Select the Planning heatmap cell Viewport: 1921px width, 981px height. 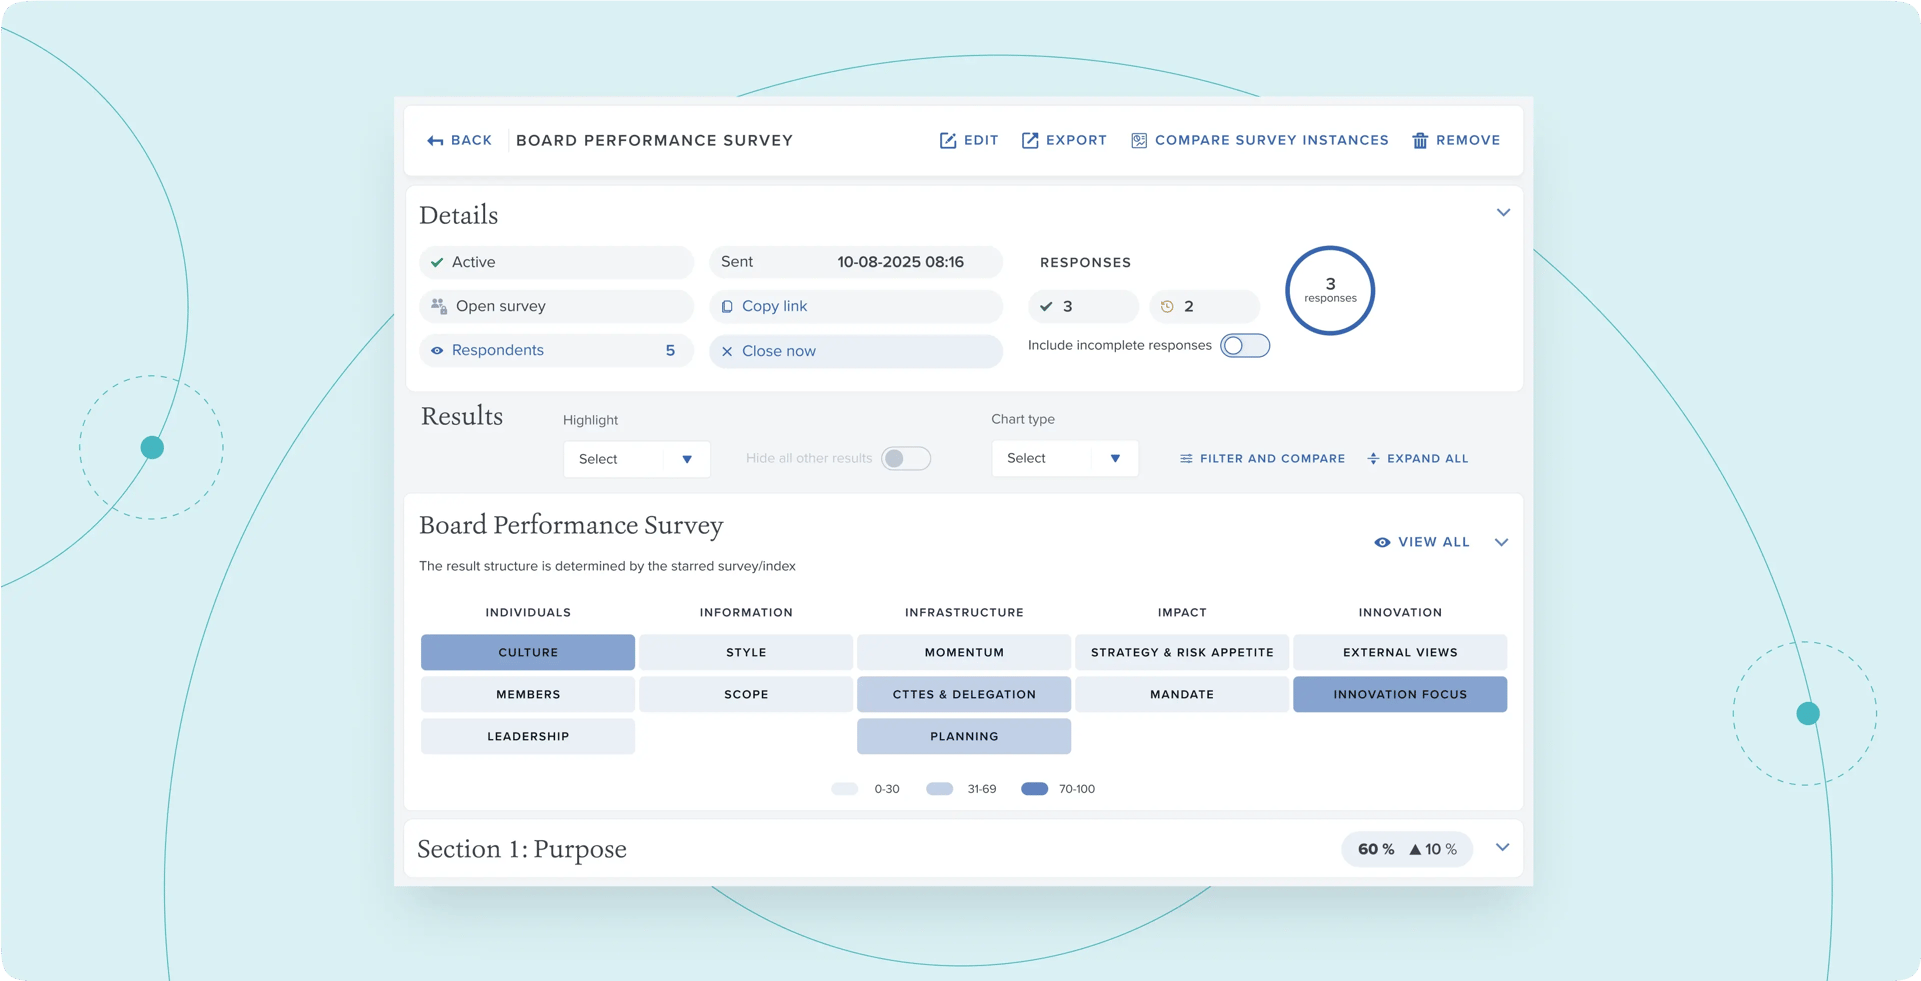click(x=963, y=736)
